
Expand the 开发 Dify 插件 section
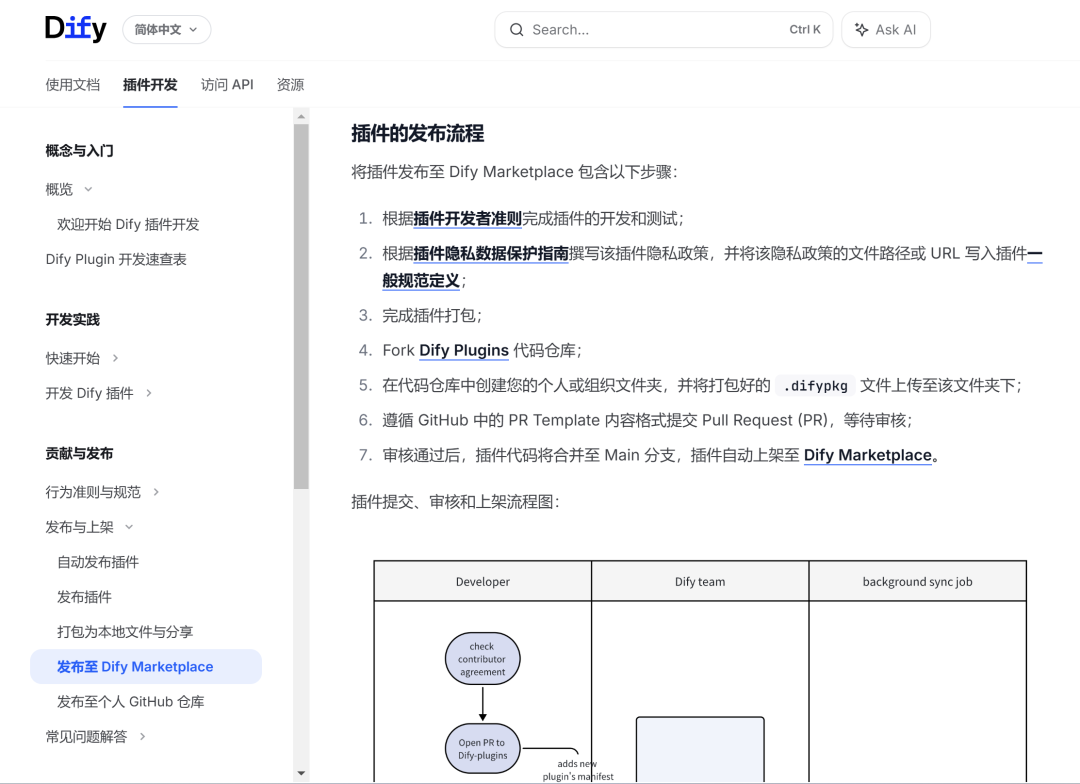[x=149, y=393]
